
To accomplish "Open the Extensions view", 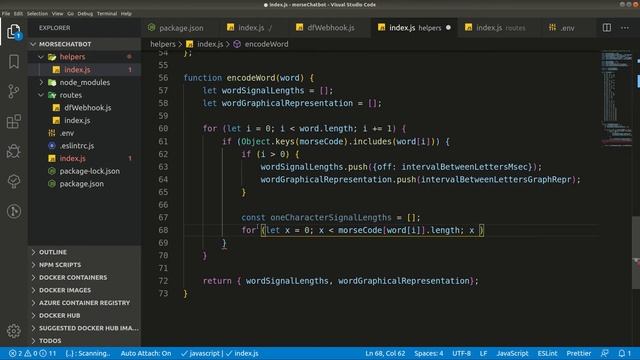I will 13,121.
